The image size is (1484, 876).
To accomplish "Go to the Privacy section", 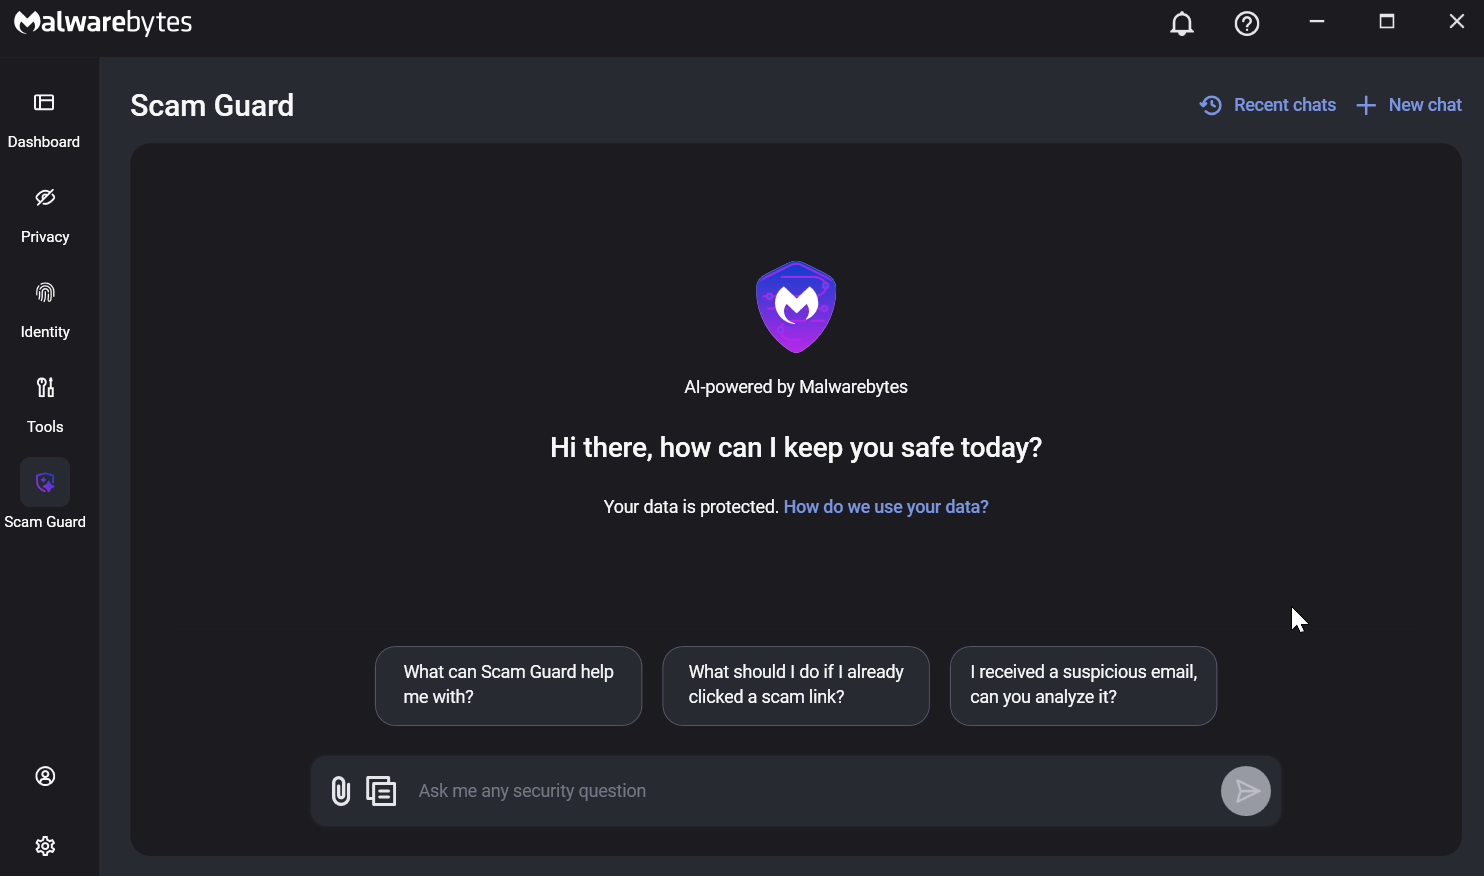I will click(x=45, y=215).
